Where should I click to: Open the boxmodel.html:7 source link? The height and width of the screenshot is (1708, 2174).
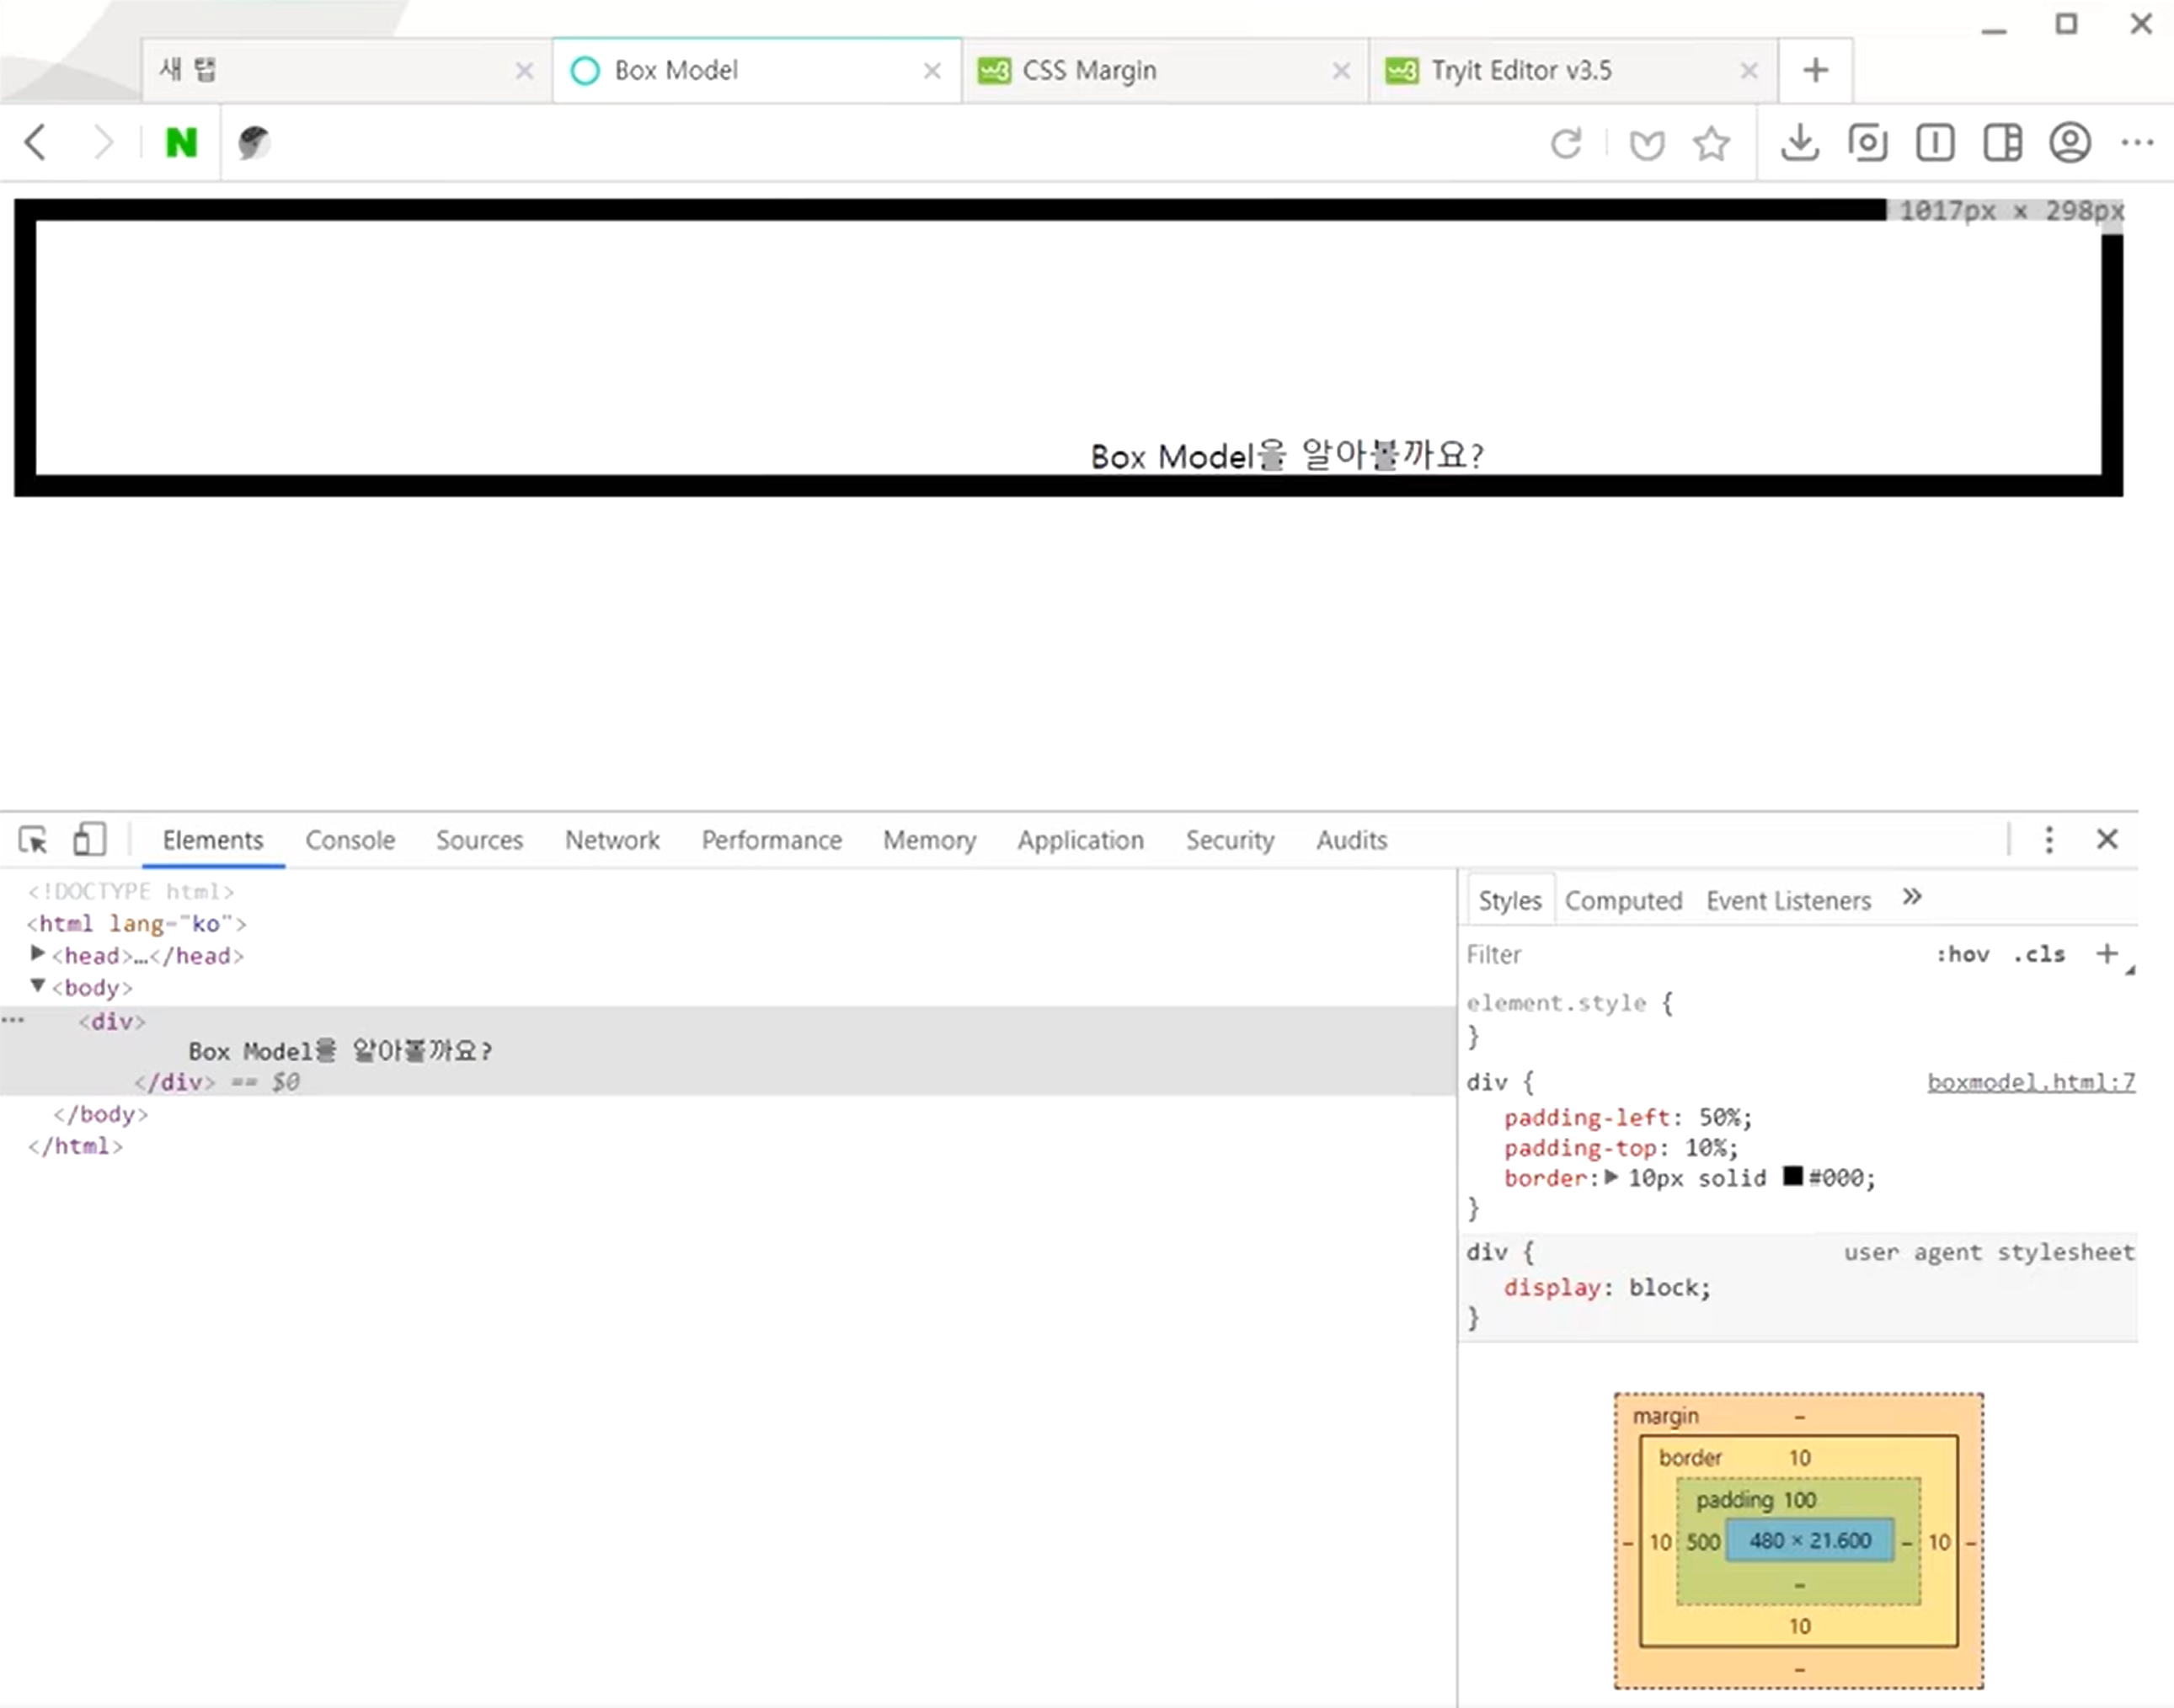coord(2030,1082)
